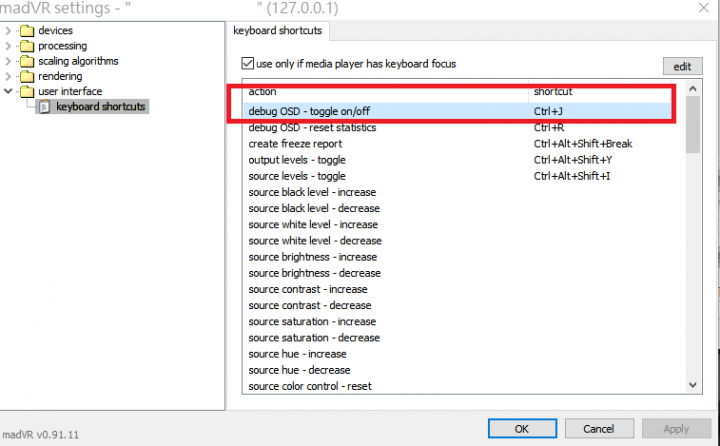Click the processing folder icon
Screen dimensions: 720x446
27,46
